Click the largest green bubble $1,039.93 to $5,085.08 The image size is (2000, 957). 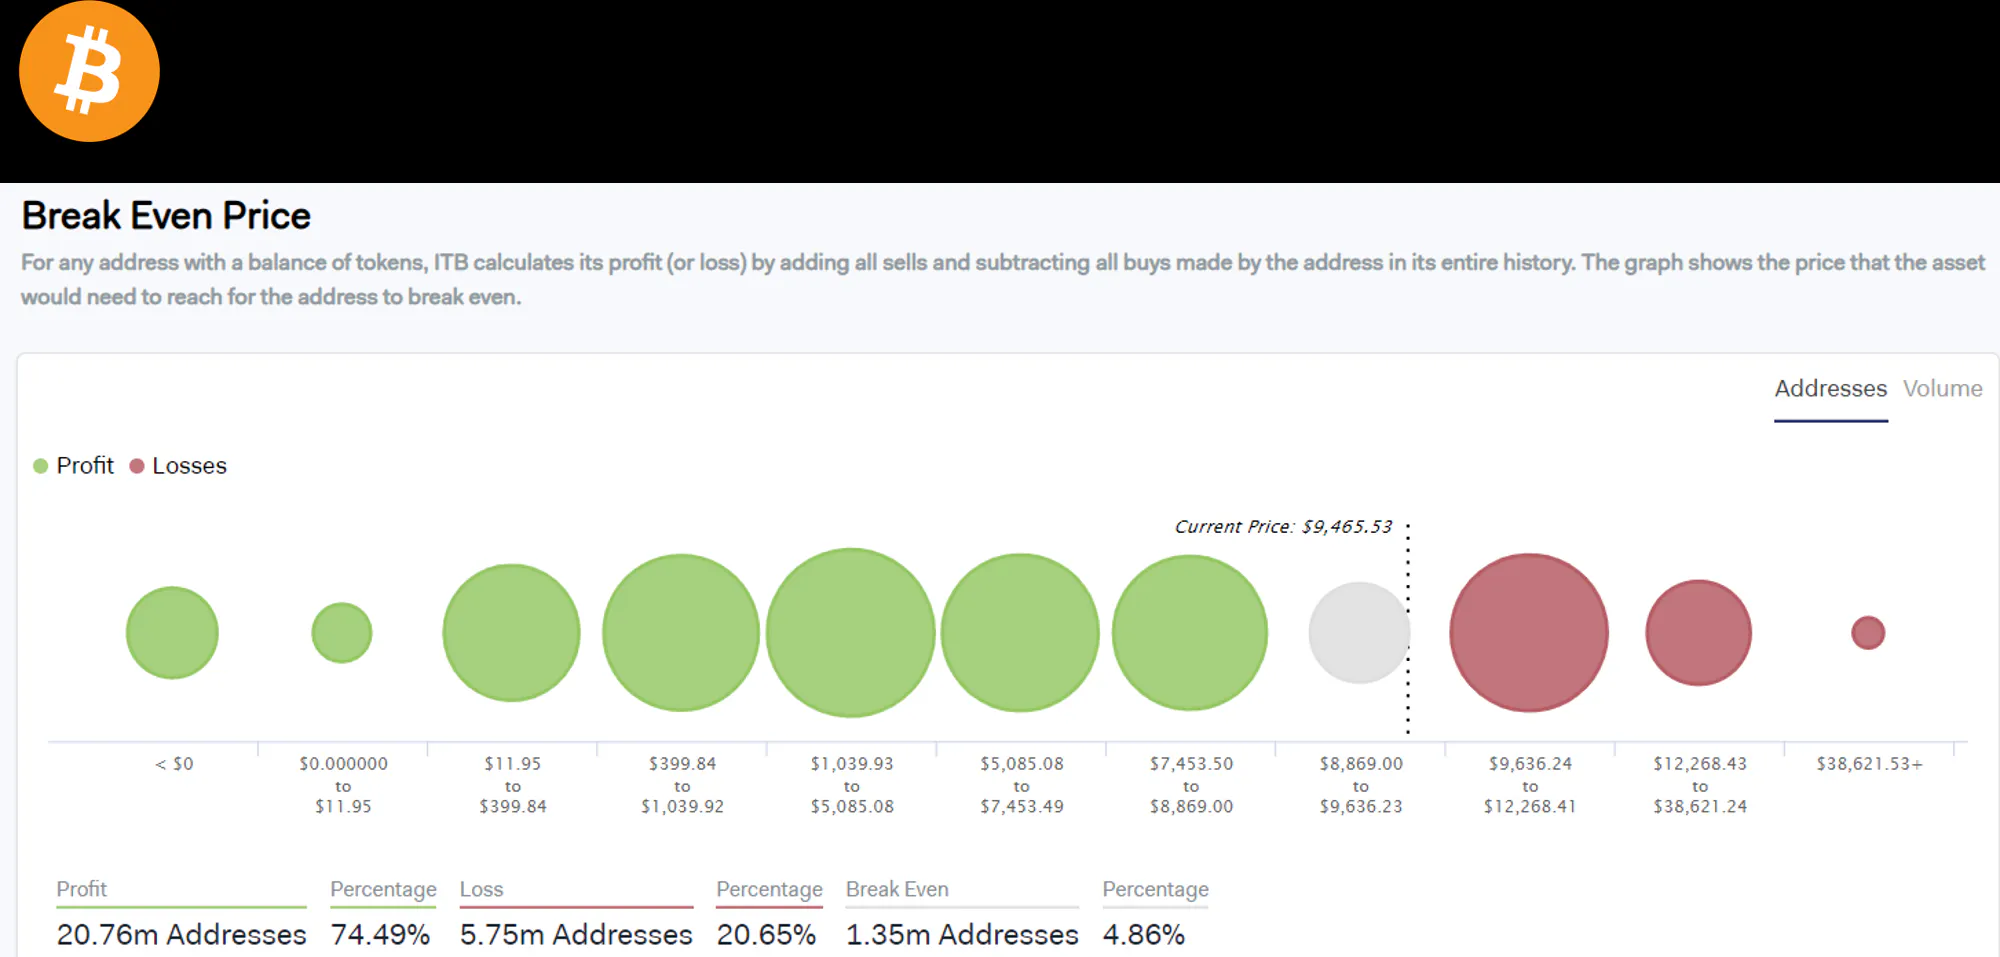851,633
